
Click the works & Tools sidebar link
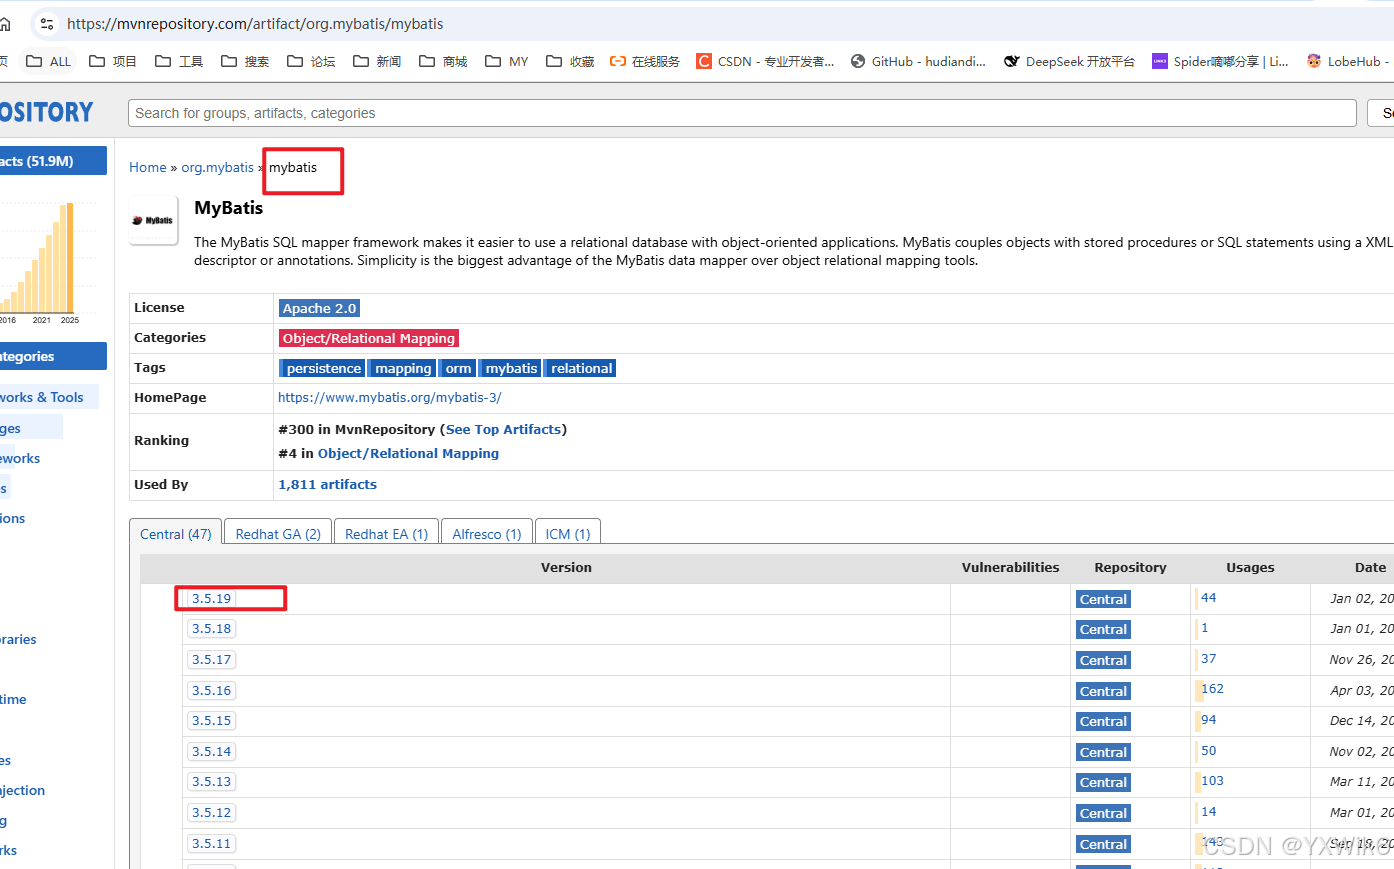point(43,397)
